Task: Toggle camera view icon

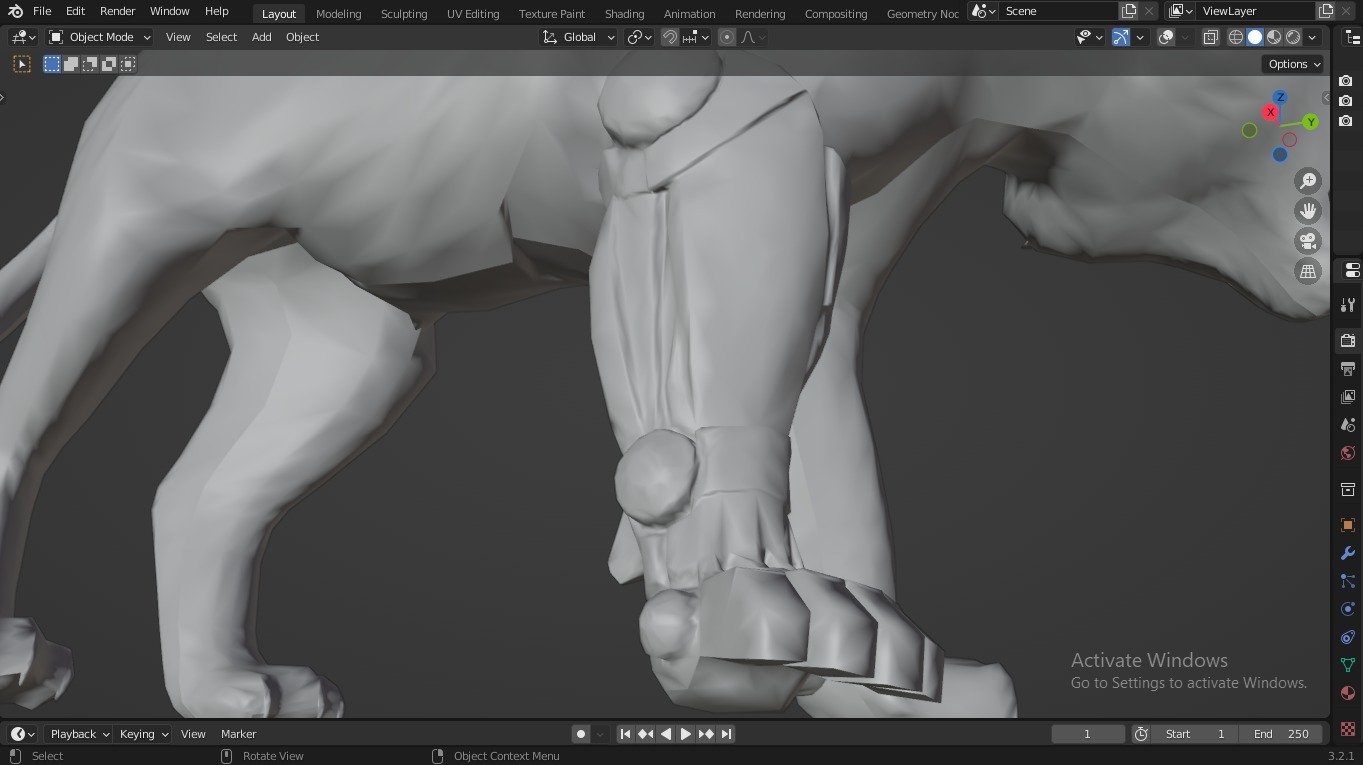Action: point(1308,241)
